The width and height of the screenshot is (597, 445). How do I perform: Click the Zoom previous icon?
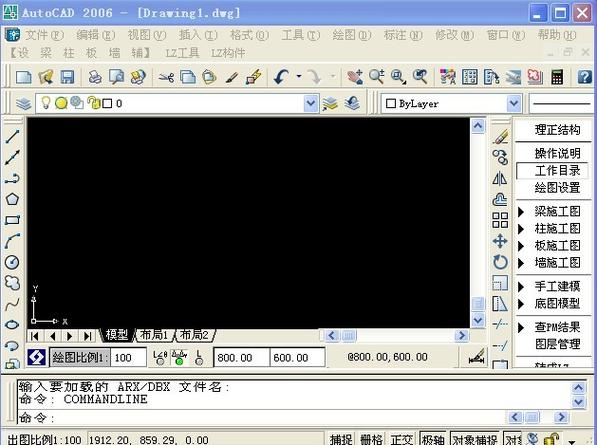(x=420, y=77)
